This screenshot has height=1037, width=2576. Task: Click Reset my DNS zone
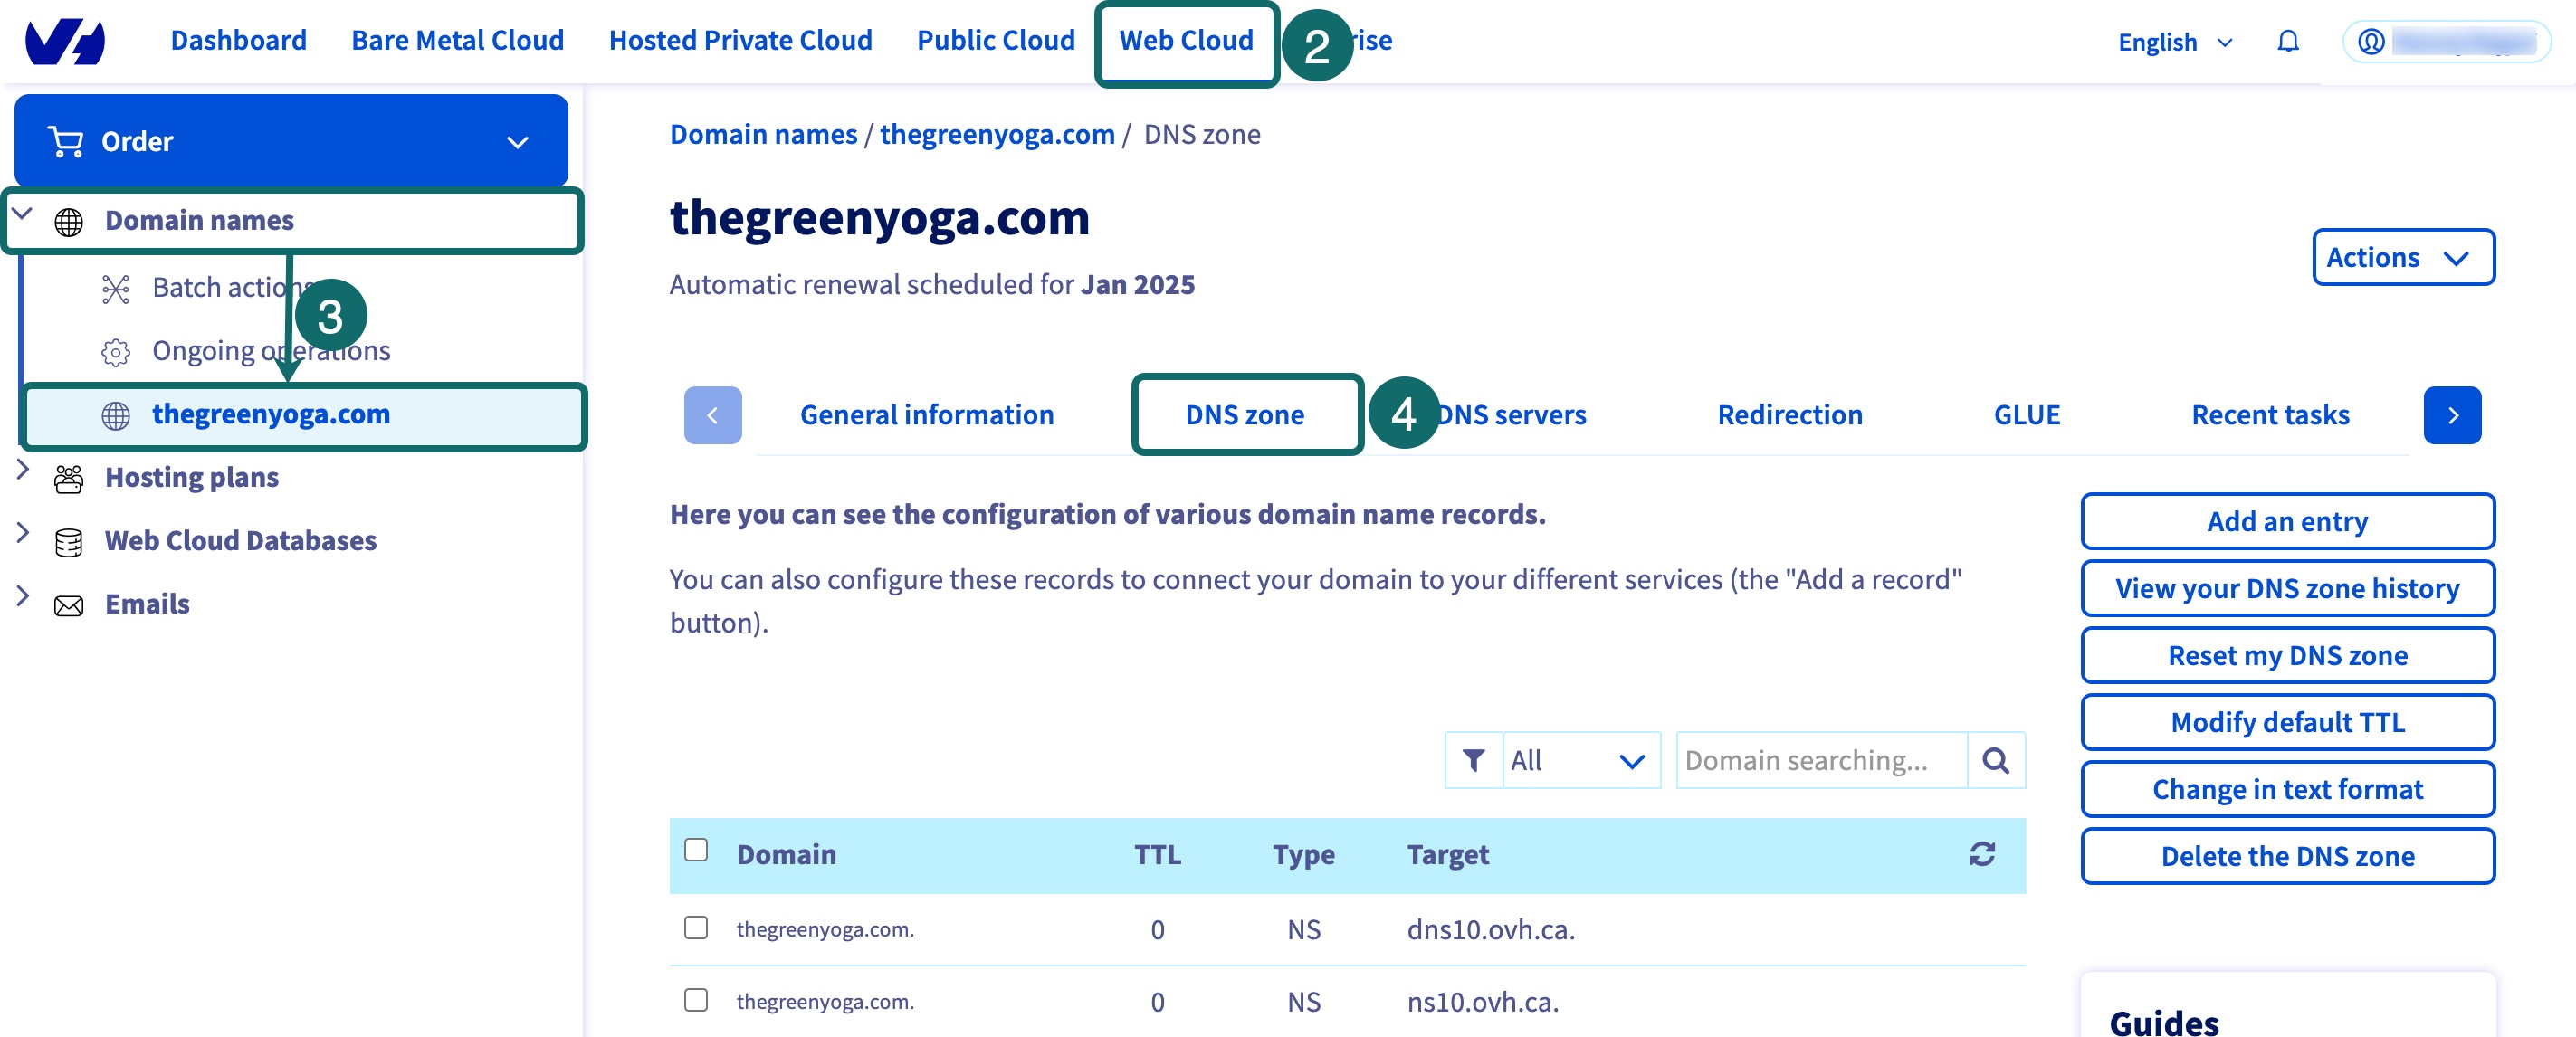click(2287, 655)
